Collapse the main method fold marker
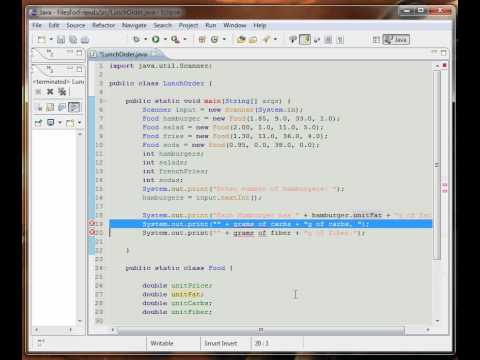The width and height of the screenshot is (480, 360). 105,101
